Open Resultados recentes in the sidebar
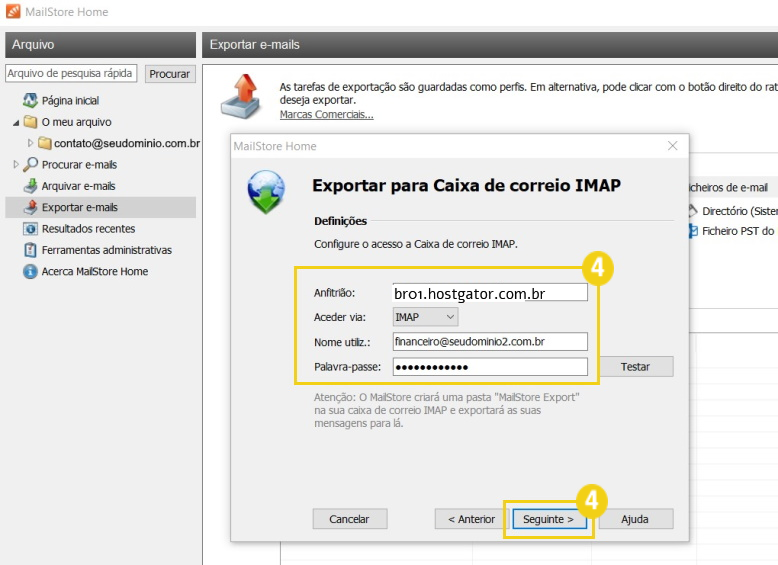Screen dimensions: 778x565 pos(88,229)
